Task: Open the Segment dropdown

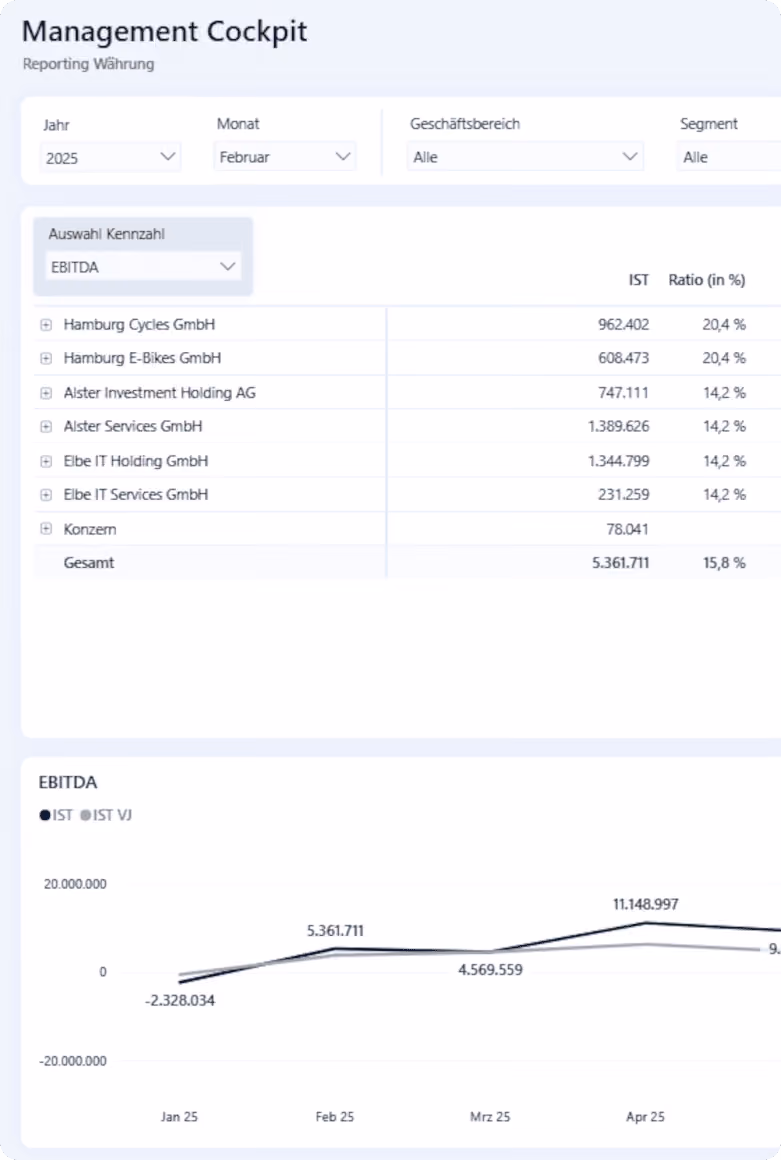Action: coord(728,157)
